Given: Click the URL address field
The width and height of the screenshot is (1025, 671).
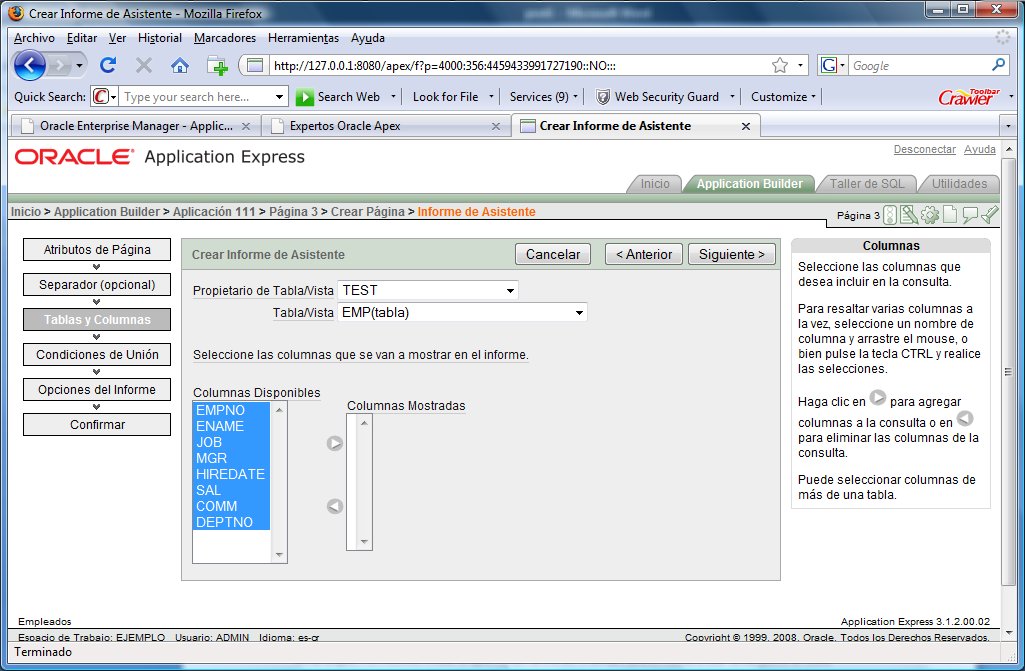Looking at the screenshot, I should click(x=516, y=65).
